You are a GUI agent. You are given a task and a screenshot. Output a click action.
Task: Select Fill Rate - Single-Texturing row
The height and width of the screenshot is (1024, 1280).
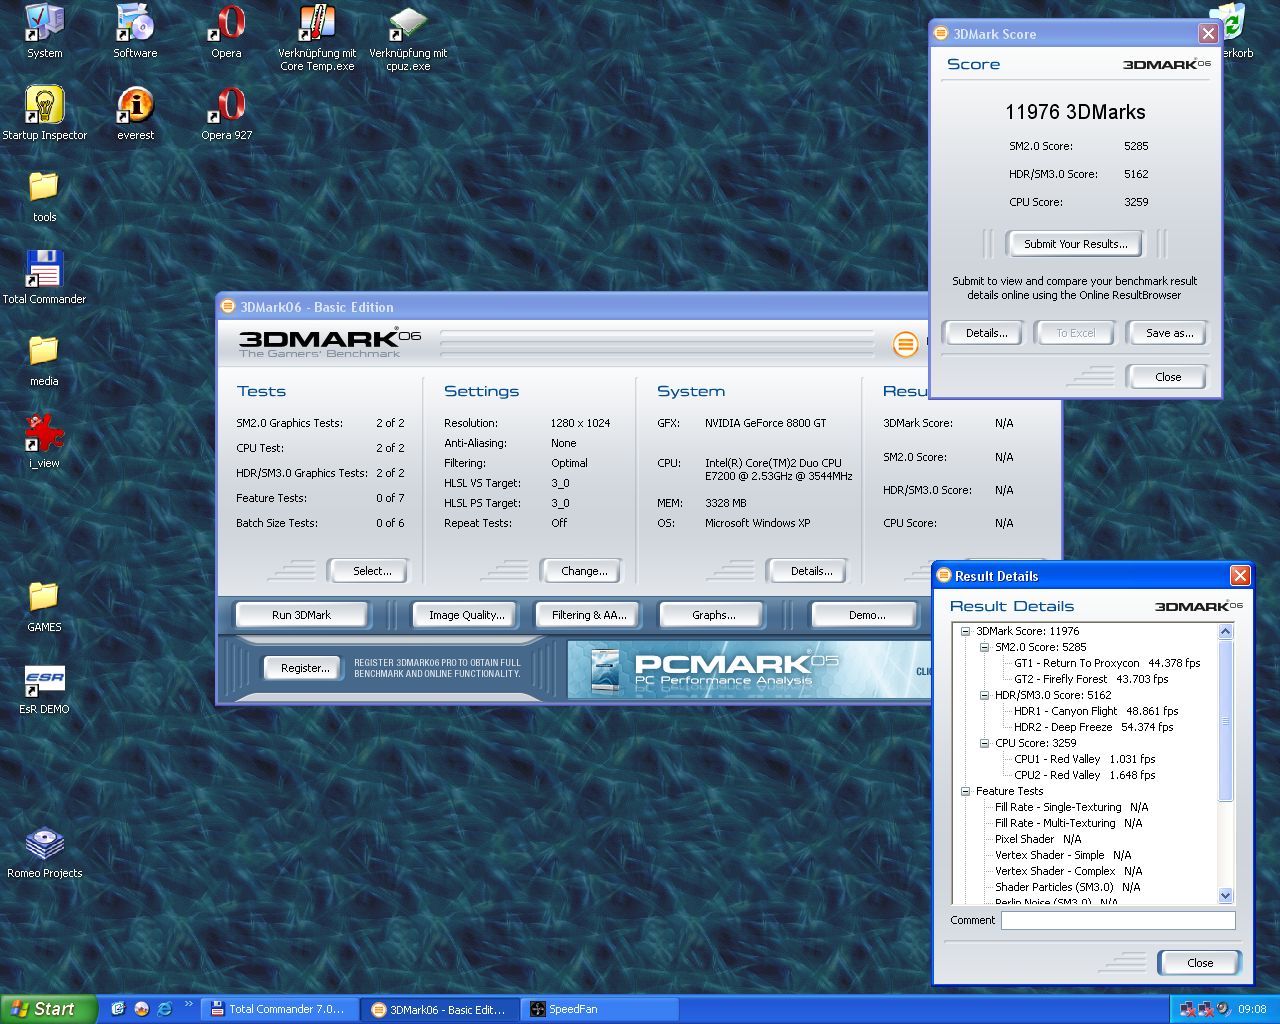click(x=1072, y=807)
